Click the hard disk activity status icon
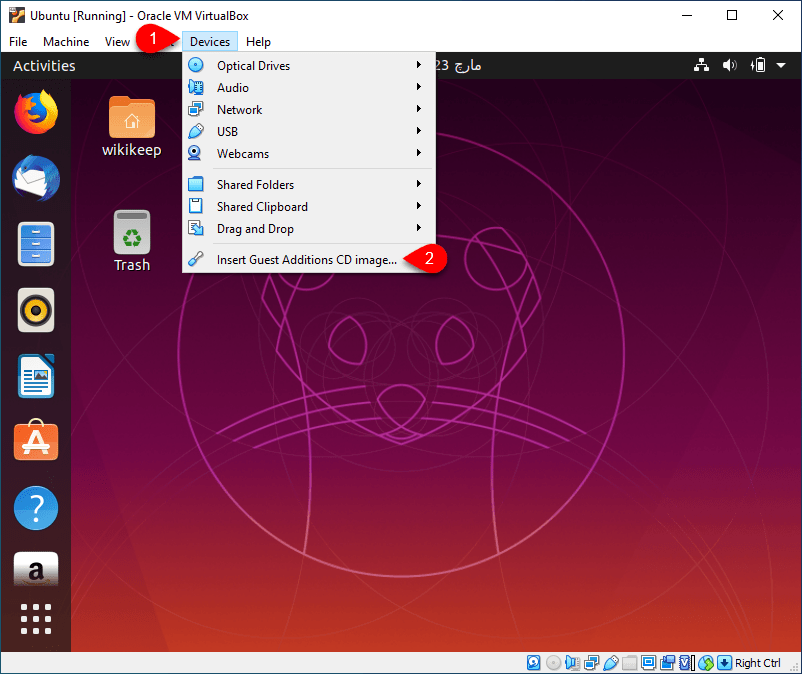802x674 pixels. 533,663
